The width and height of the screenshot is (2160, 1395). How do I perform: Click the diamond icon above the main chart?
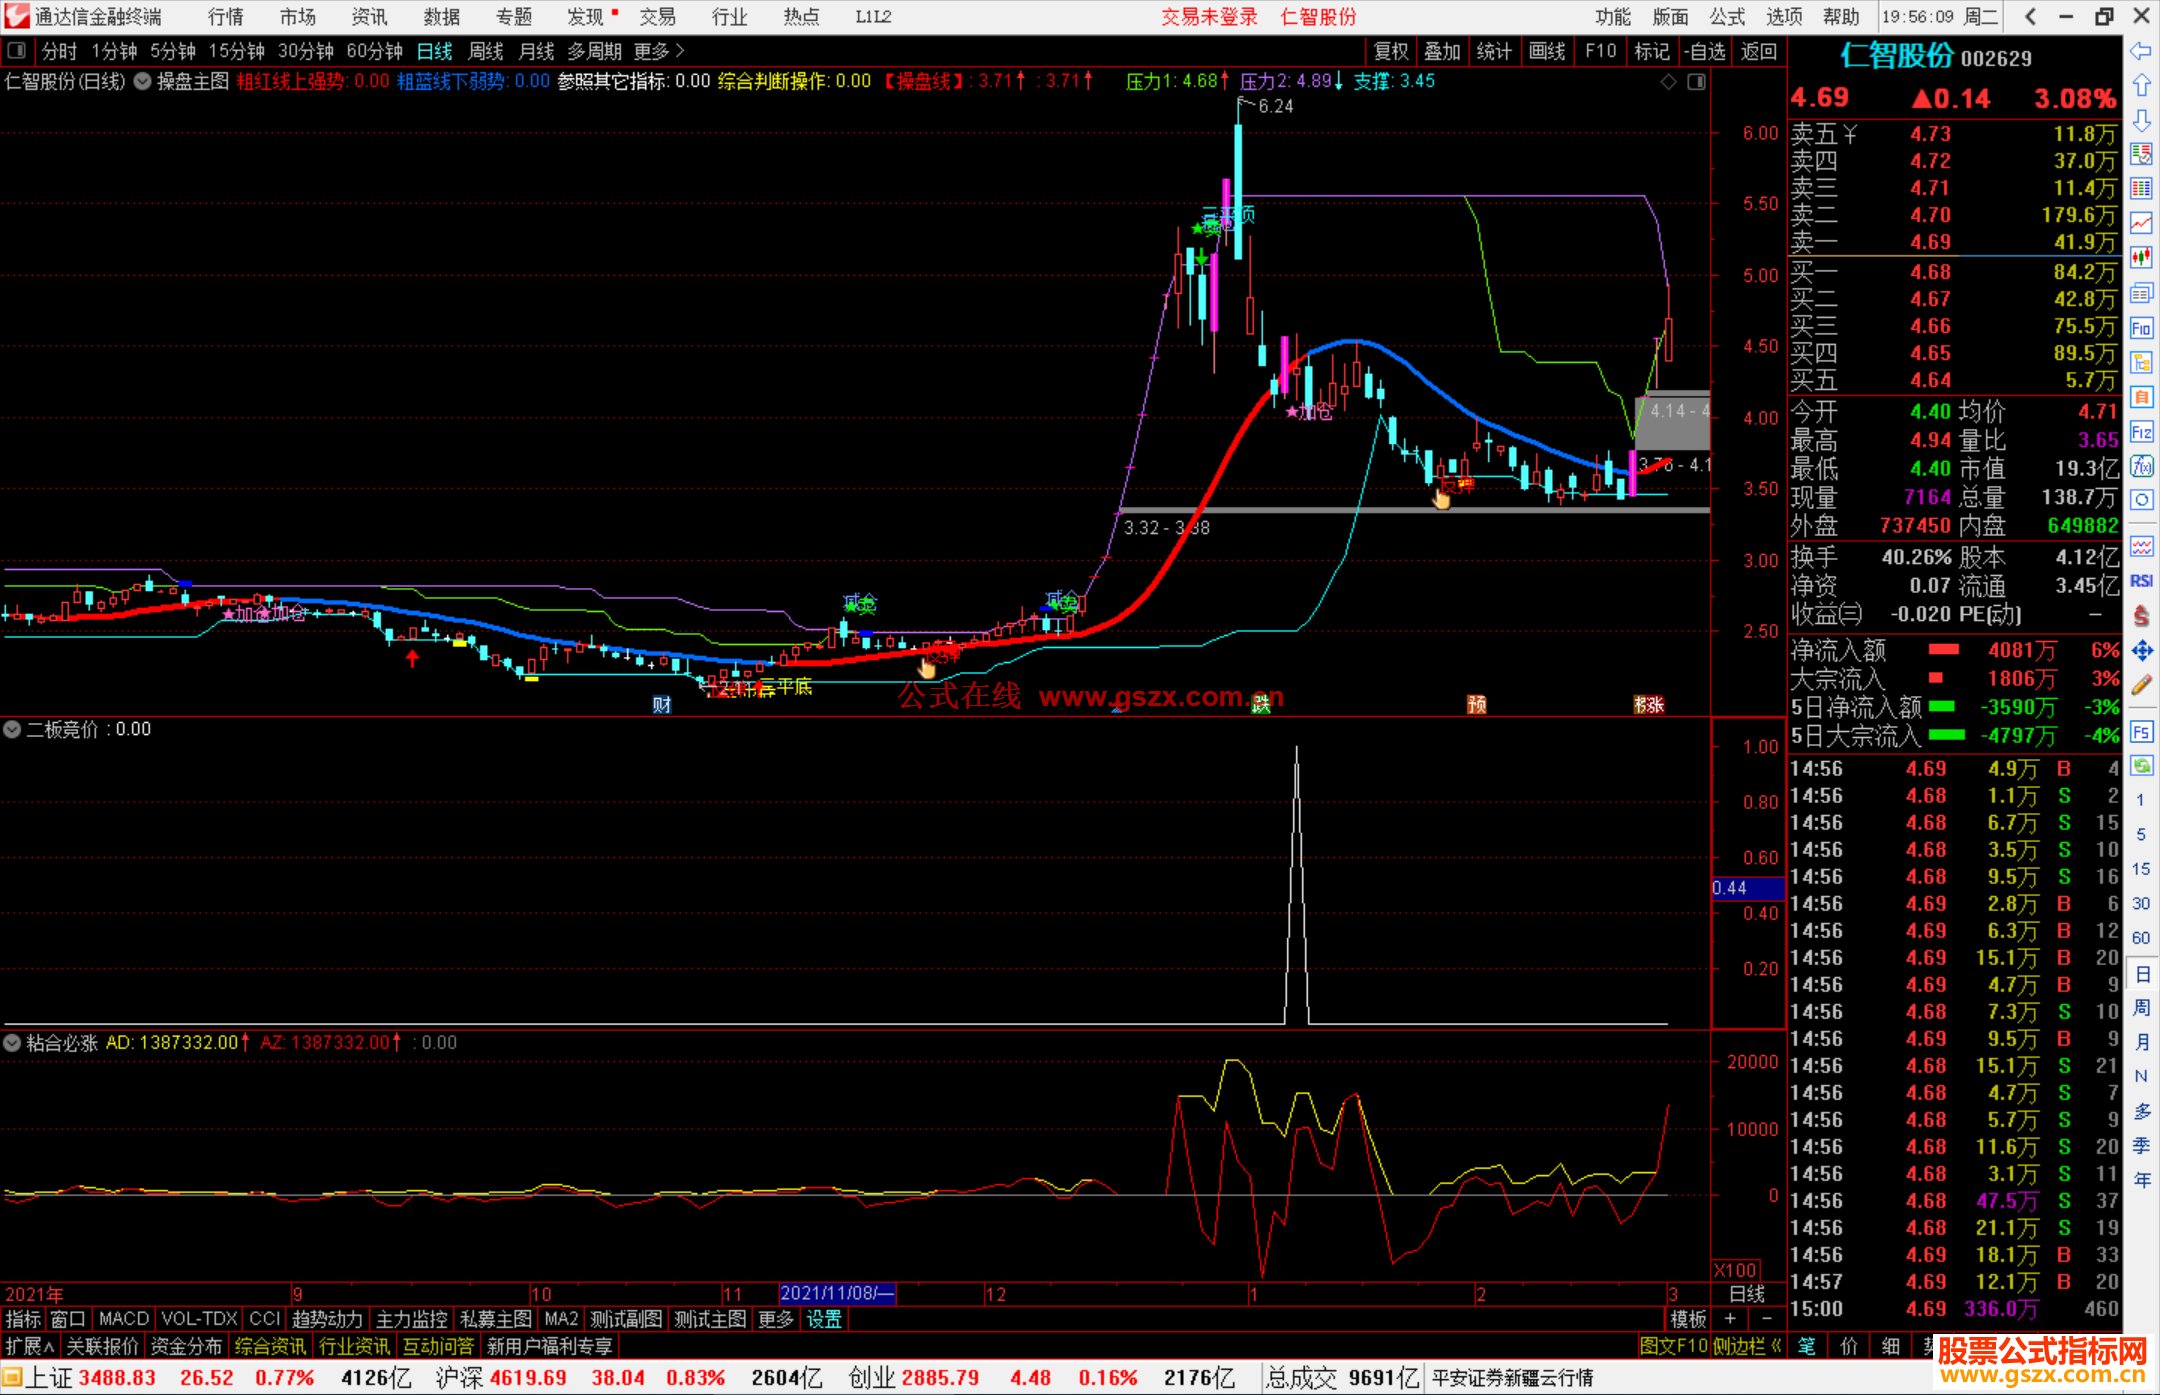(x=1668, y=82)
